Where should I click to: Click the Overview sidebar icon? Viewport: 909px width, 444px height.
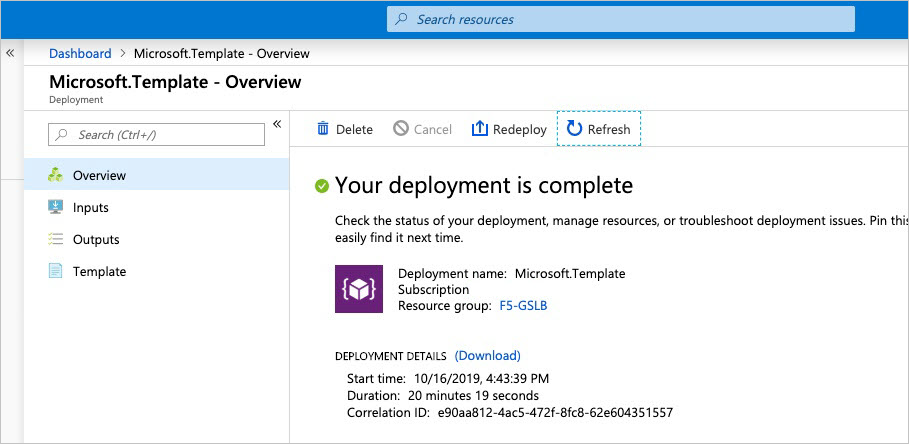pos(56,175)
